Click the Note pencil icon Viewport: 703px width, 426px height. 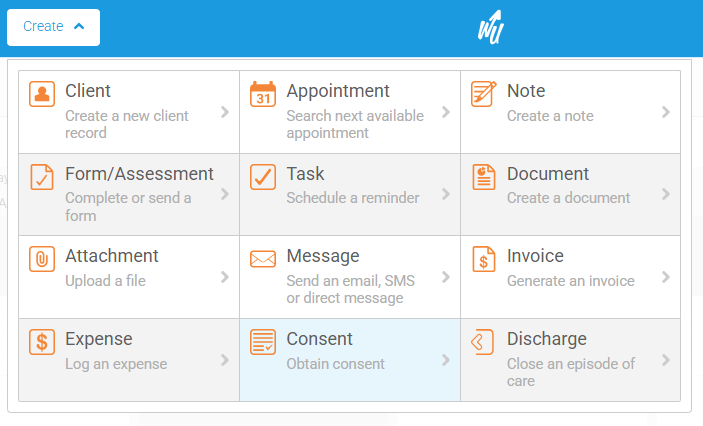coord(483,95)
